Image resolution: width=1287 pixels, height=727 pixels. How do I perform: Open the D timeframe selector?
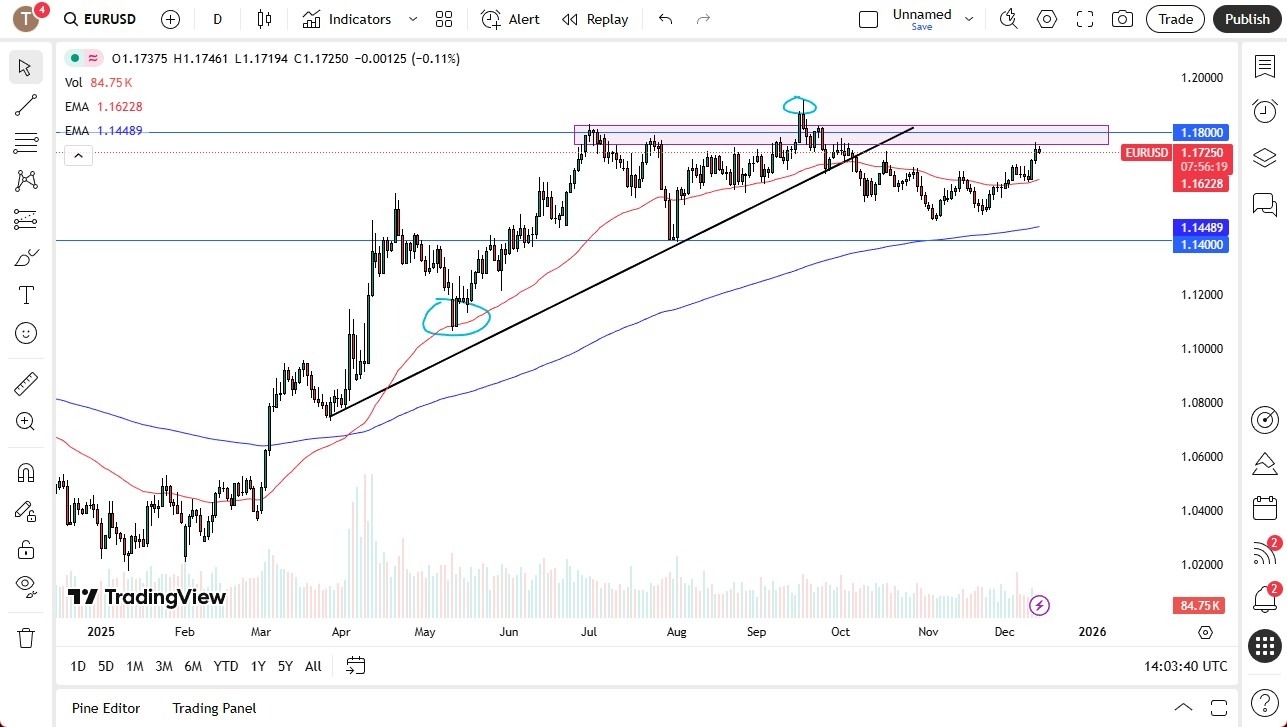(216, 19)
